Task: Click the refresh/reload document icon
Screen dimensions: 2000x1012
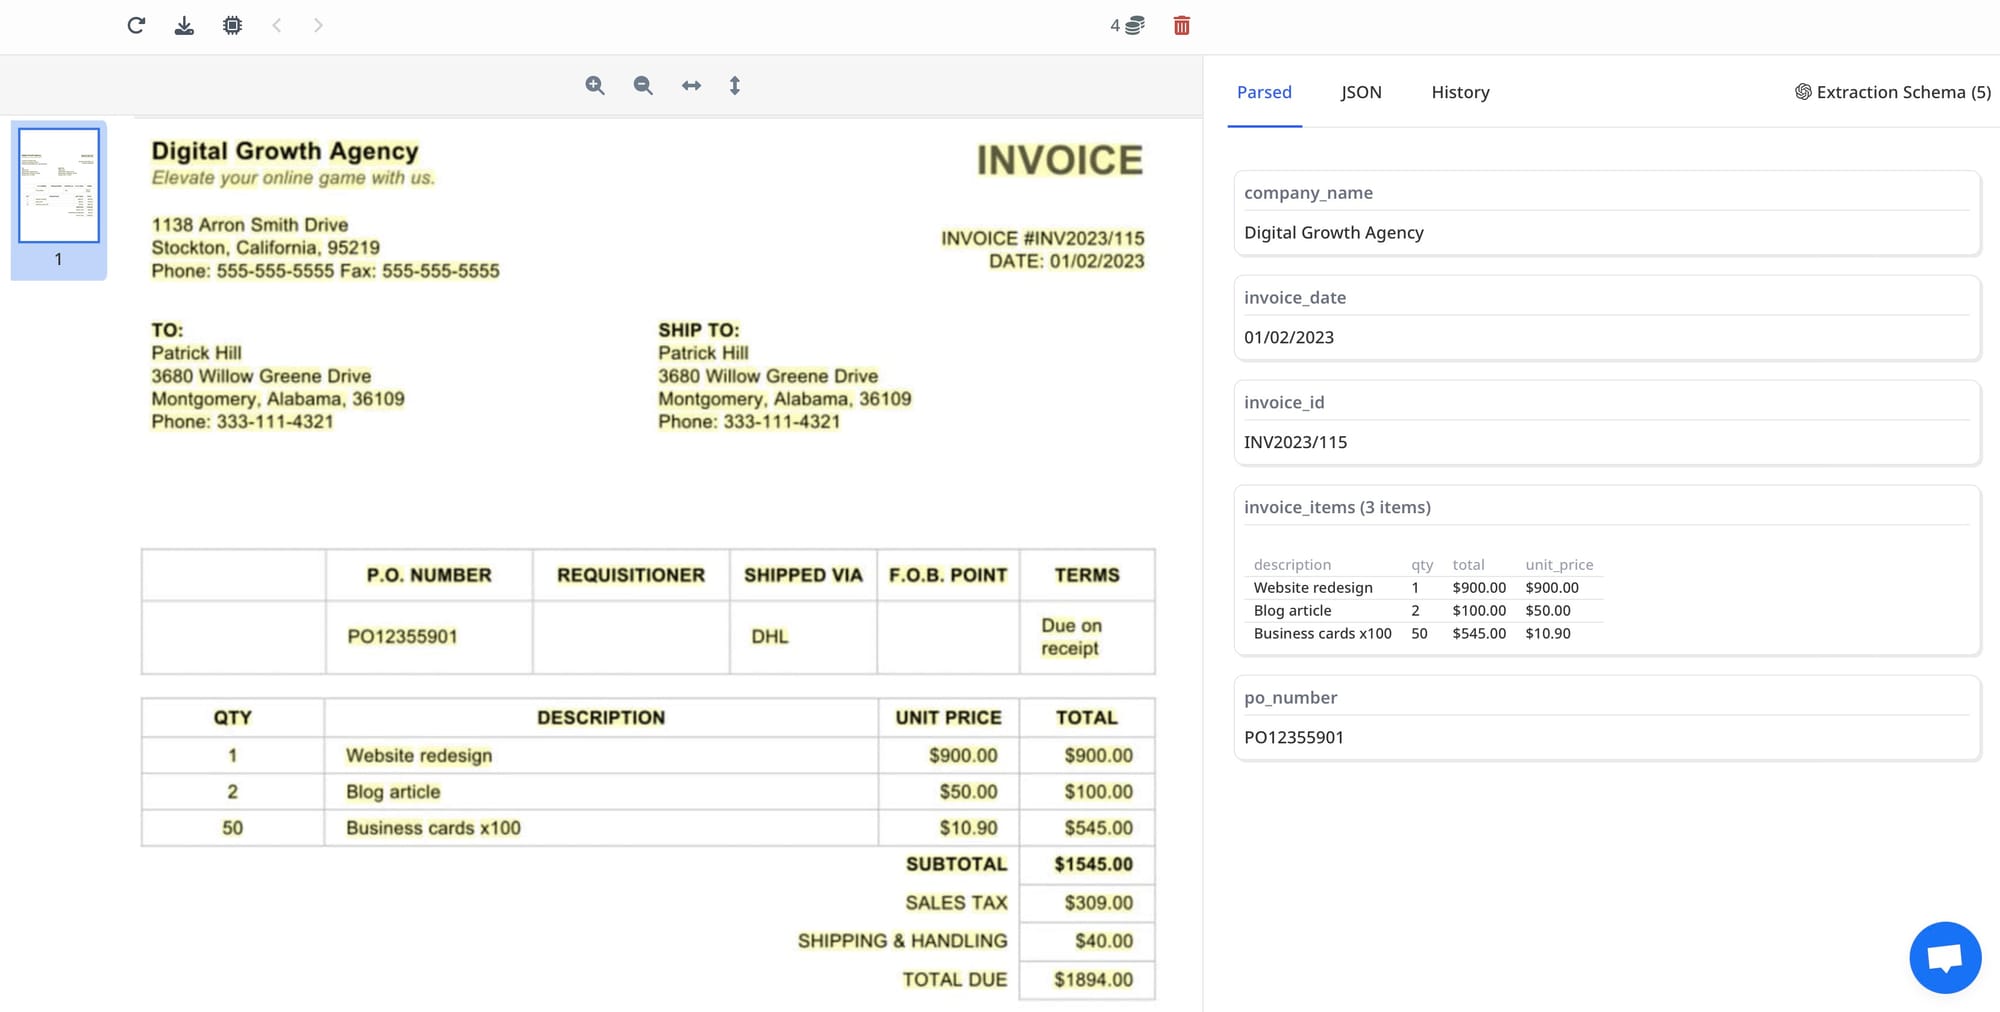Action: (136, 25)
